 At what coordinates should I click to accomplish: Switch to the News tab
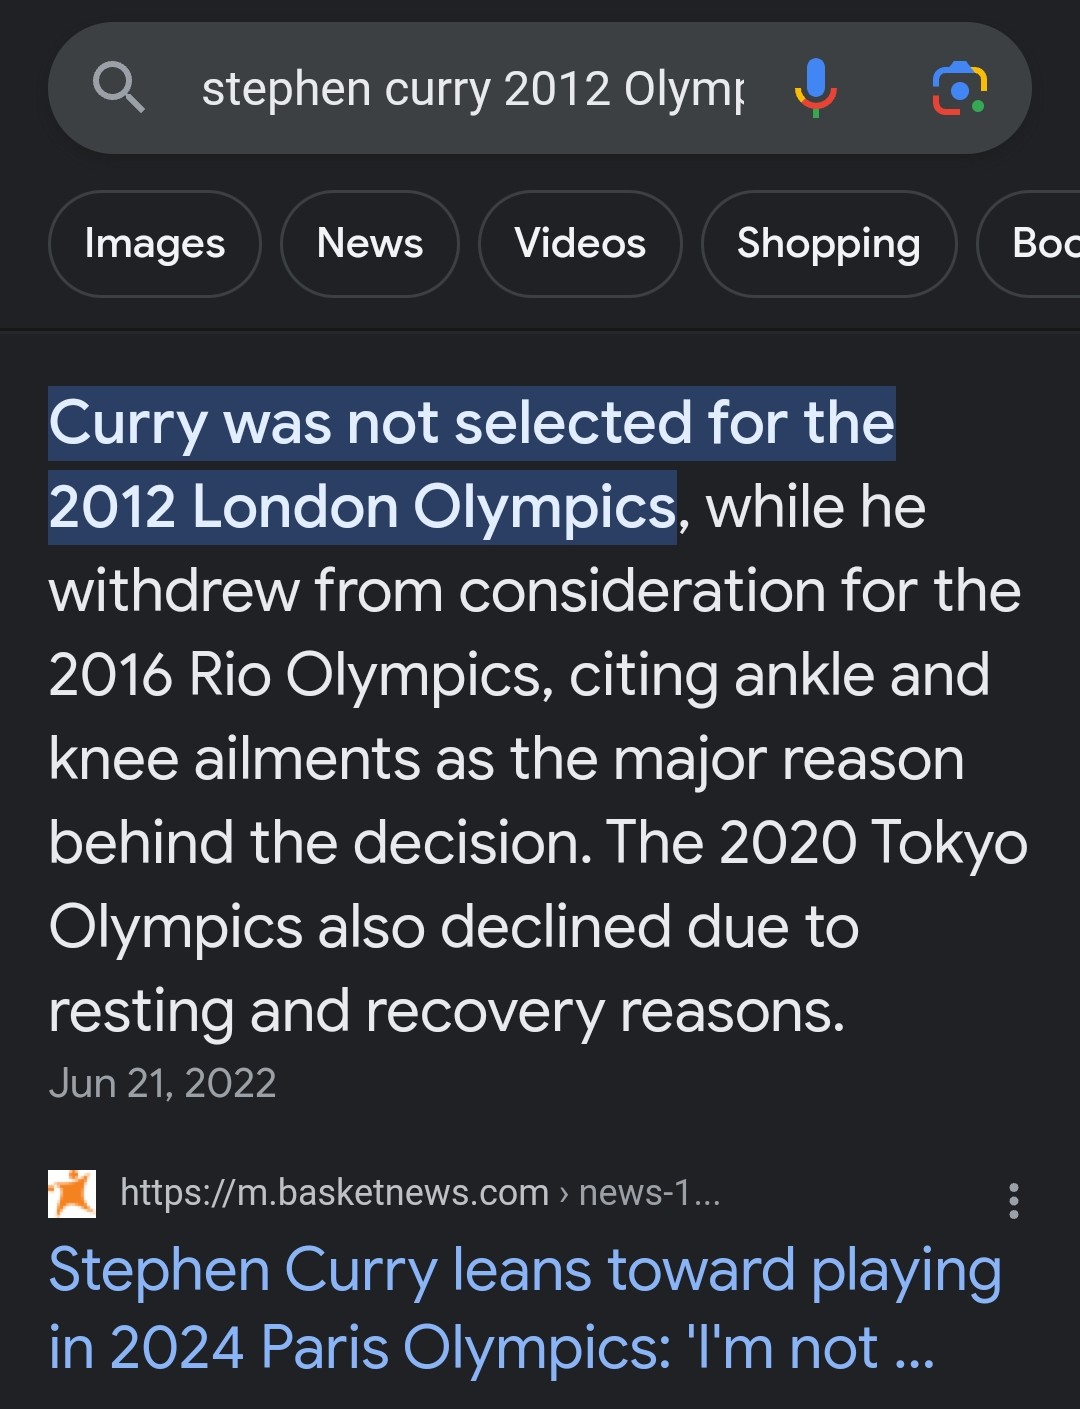(370, 244)
